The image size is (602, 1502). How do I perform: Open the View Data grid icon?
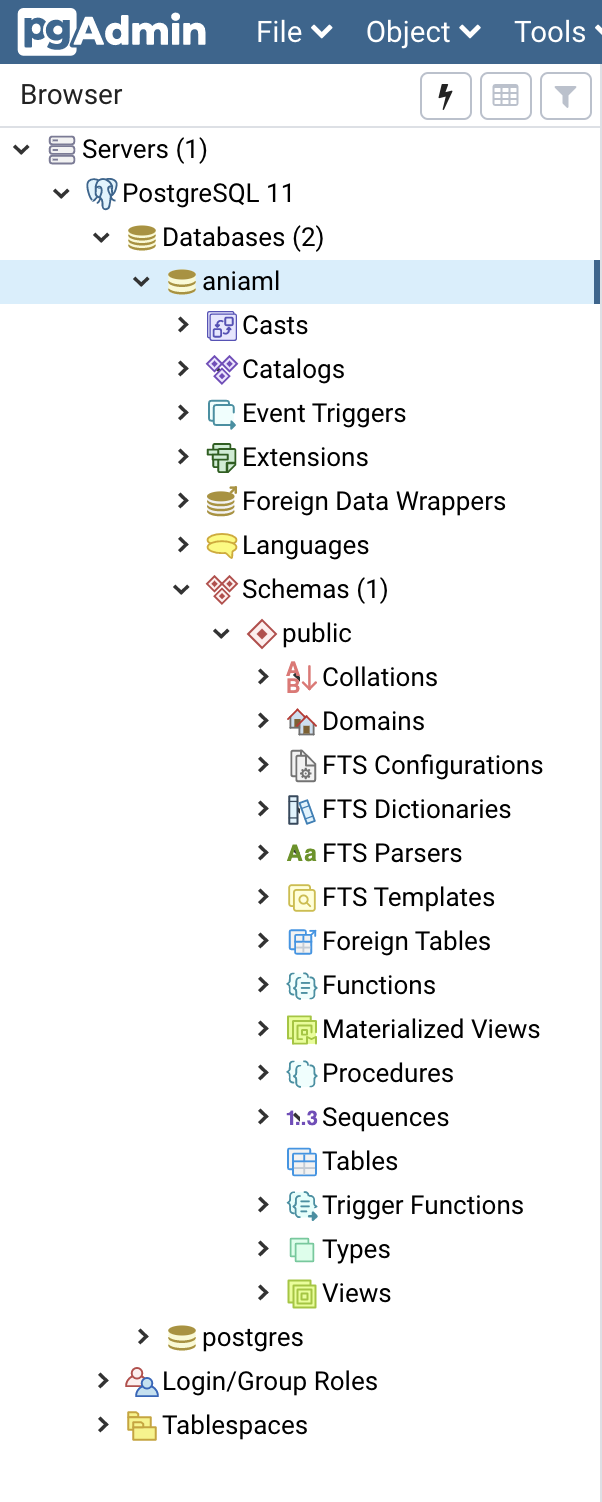[x=505, y=96]
